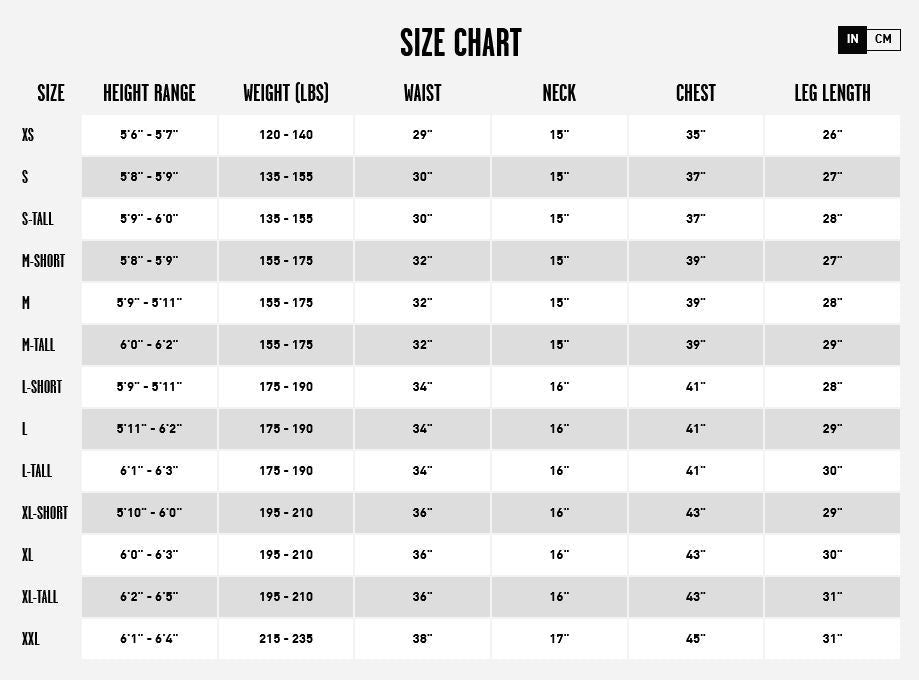Select the M-TALL size row label
919x680 pixels.
click(38, 345)
